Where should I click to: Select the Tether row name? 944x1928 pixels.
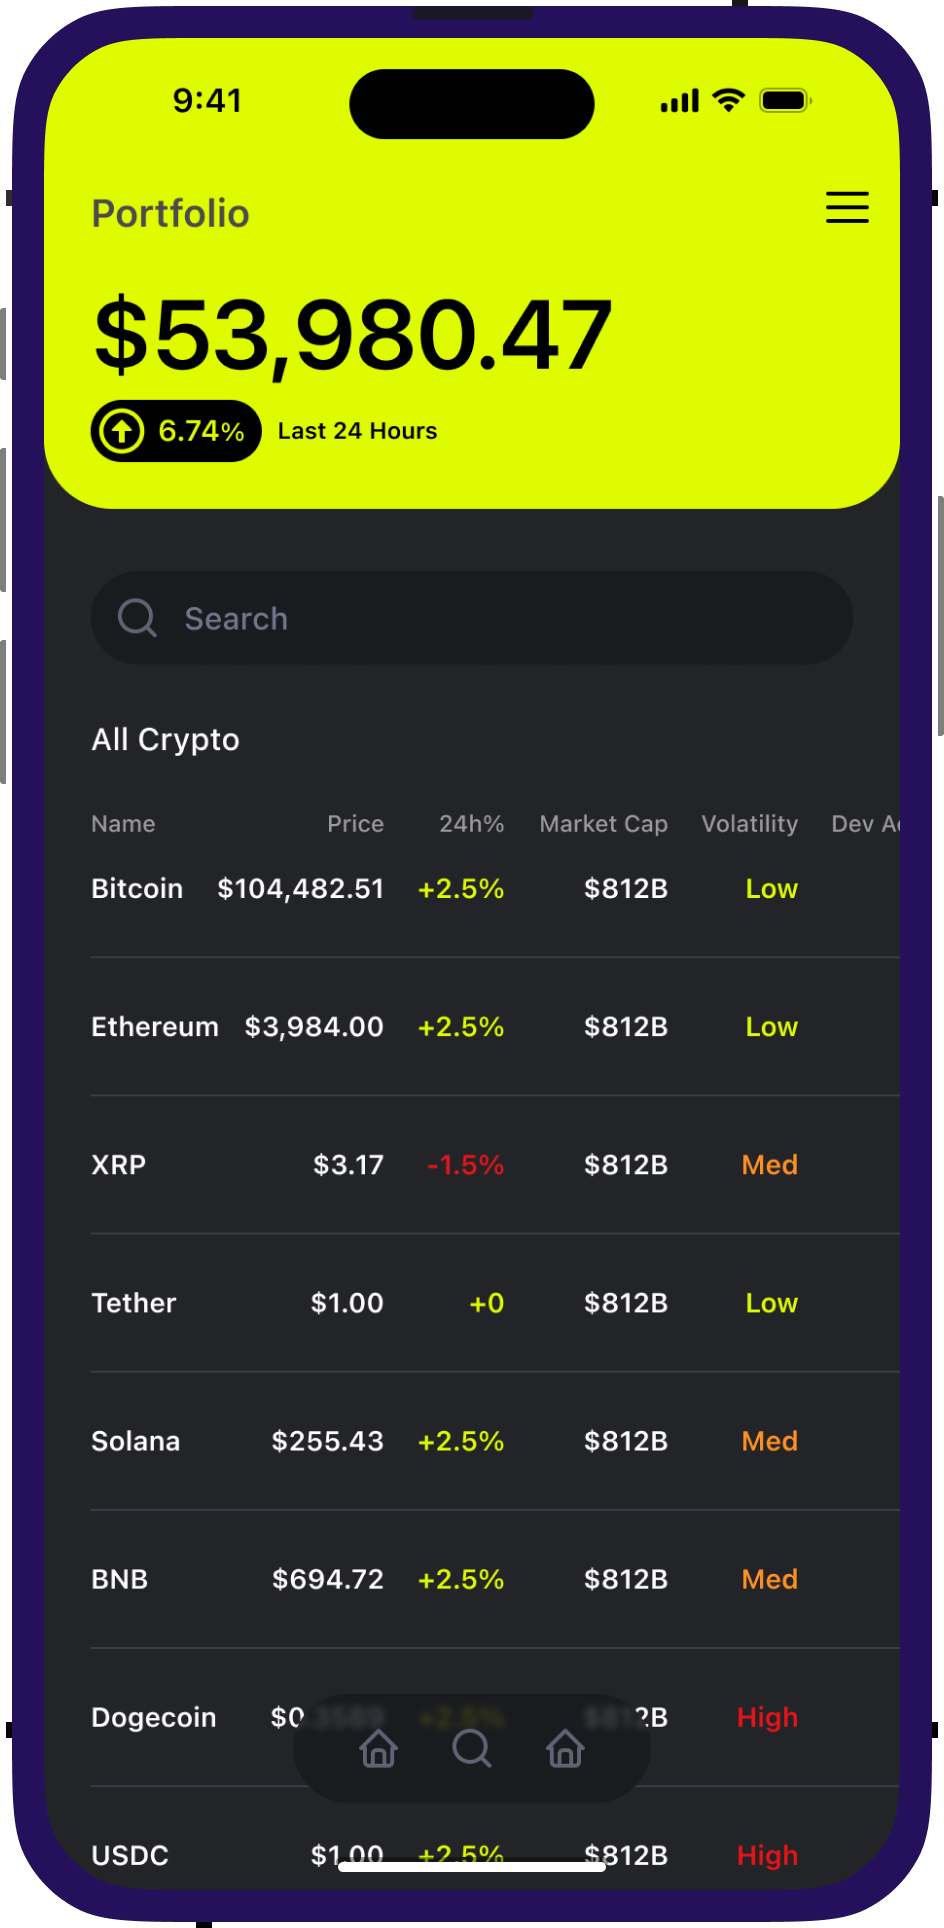pyautogui.click(x=133, y=1303)
